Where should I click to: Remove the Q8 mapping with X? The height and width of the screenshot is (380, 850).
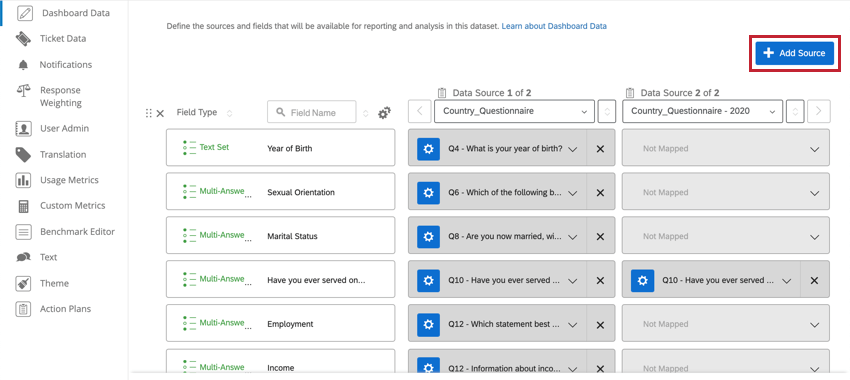click(x=600, y=236)
